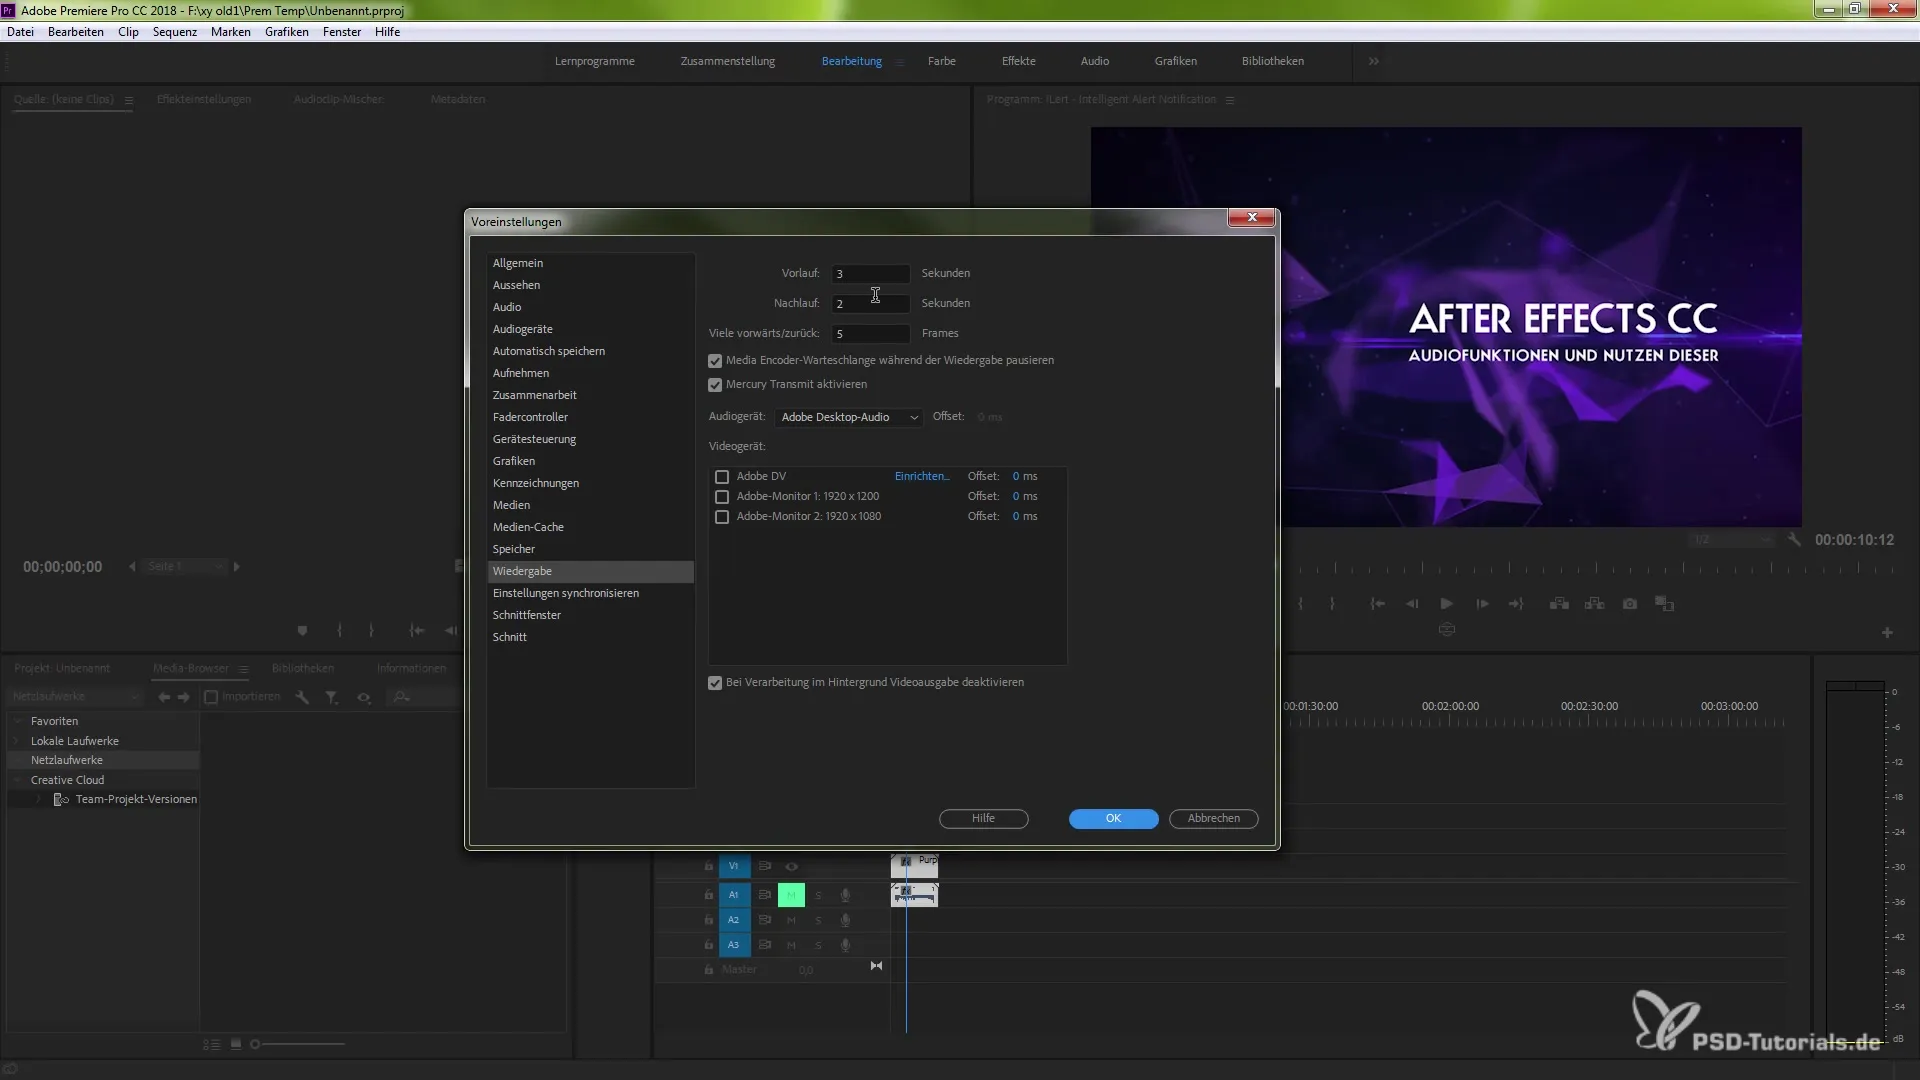Click the filter icon in Media Browser

[331, 697]
